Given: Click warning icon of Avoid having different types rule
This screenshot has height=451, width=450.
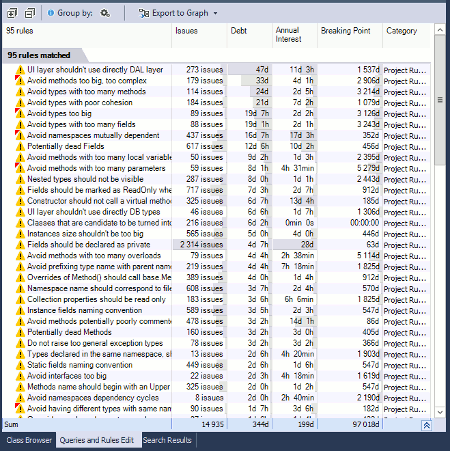Looking at the screenshot, I should (x=20, y=409).
